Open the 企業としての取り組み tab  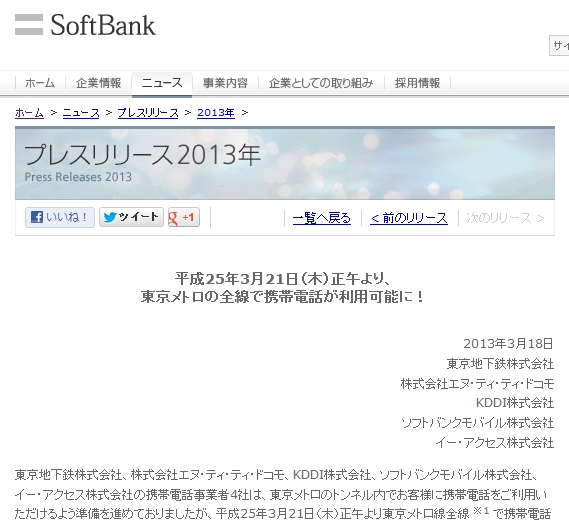click(x=321, y=83)
